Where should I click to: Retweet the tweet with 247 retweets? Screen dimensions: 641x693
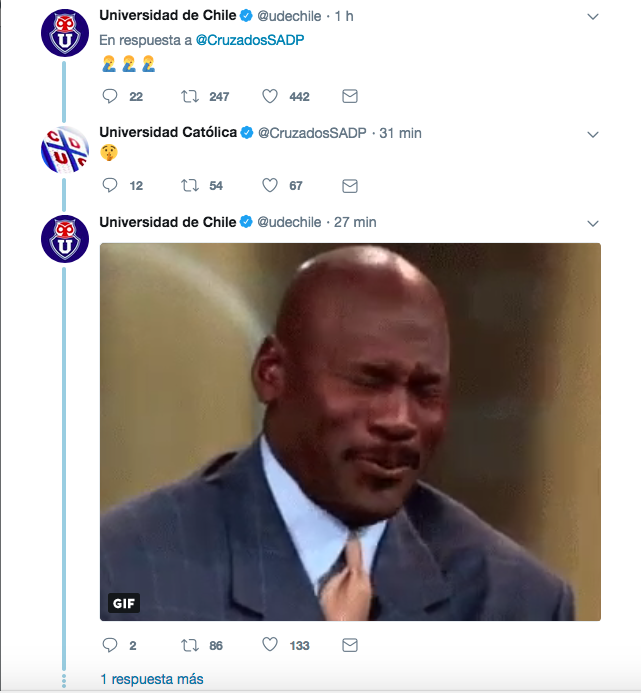pyautogui.click(x=190, y=96)
